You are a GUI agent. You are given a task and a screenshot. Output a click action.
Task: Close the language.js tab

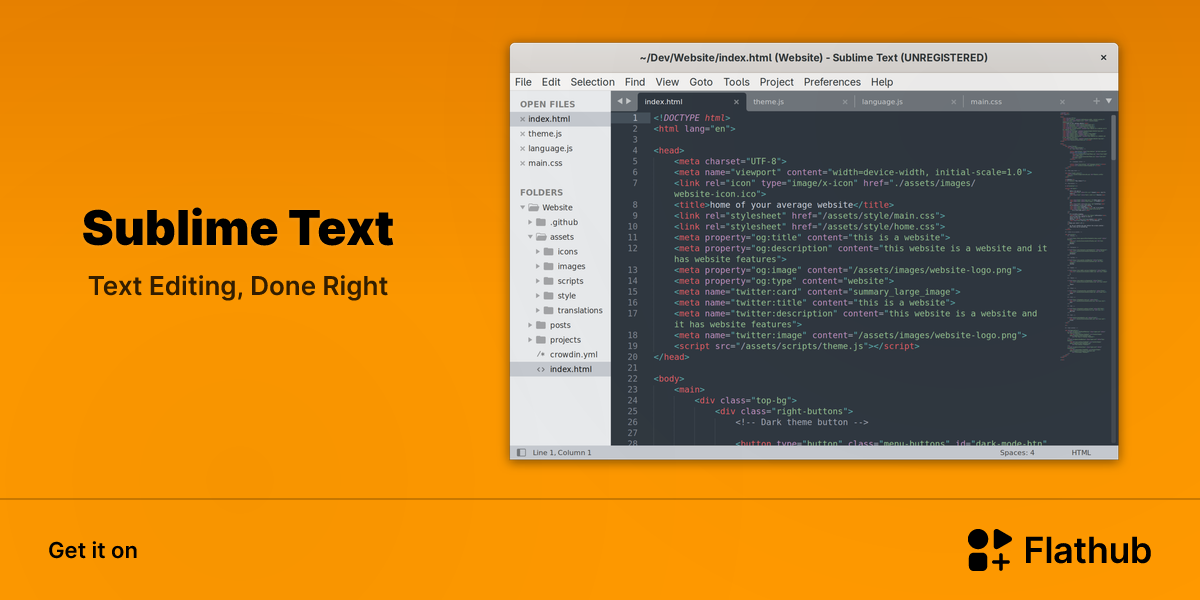tap(954, 102)
